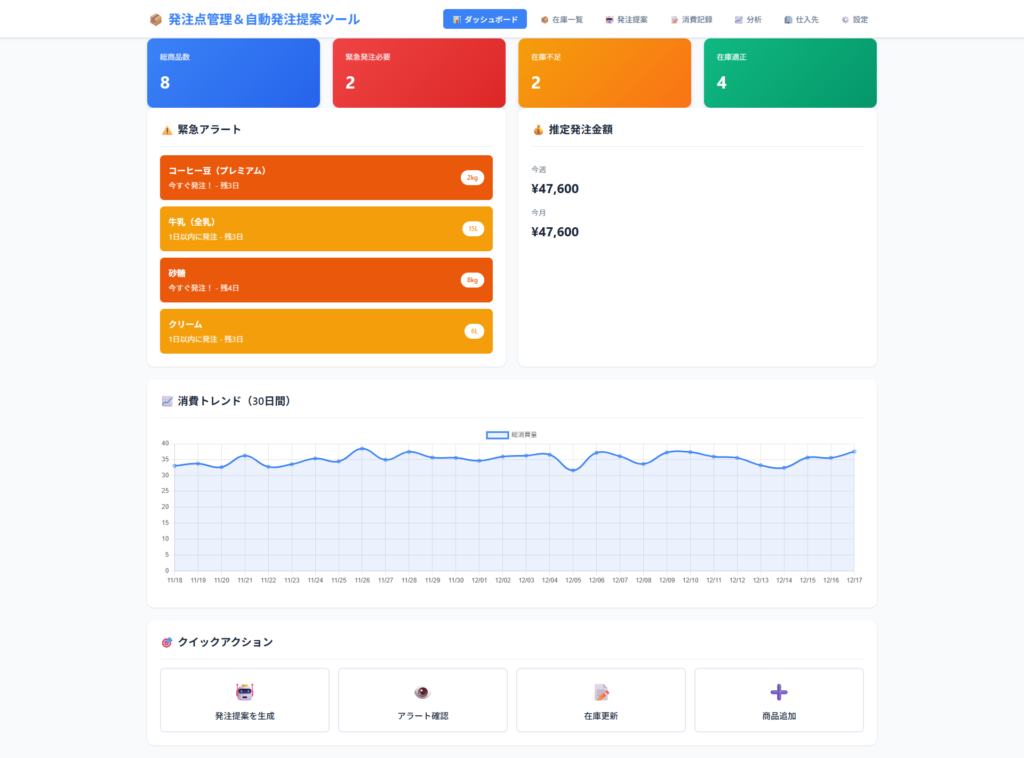Click the target icon beside クイックアクション
Screen dimensions: 1024x758
tap(167, 642)
